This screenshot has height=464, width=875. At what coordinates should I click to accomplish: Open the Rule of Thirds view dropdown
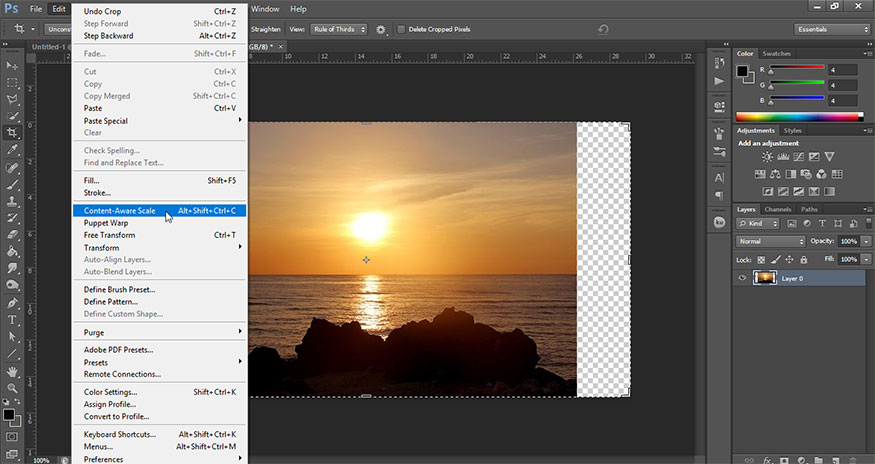pos(337,29)
